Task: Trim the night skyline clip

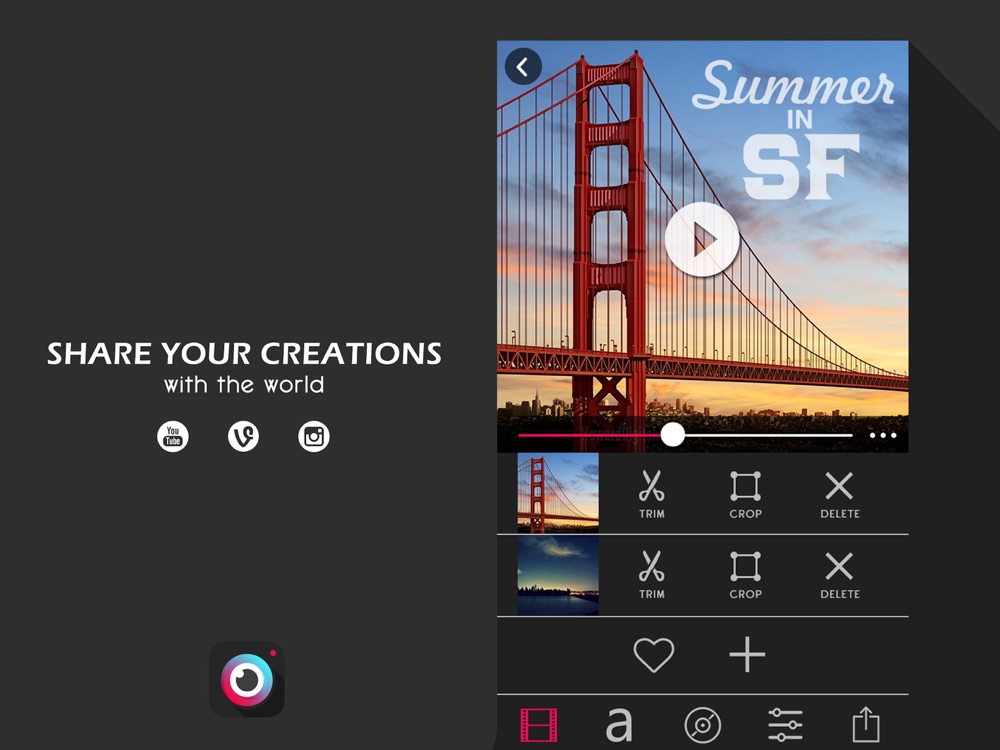Action: click(651, 575)
